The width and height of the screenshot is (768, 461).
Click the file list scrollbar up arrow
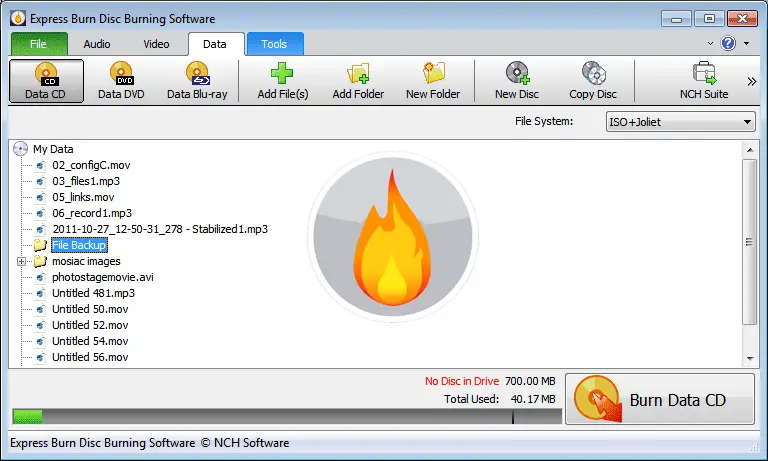click(750, 150)
